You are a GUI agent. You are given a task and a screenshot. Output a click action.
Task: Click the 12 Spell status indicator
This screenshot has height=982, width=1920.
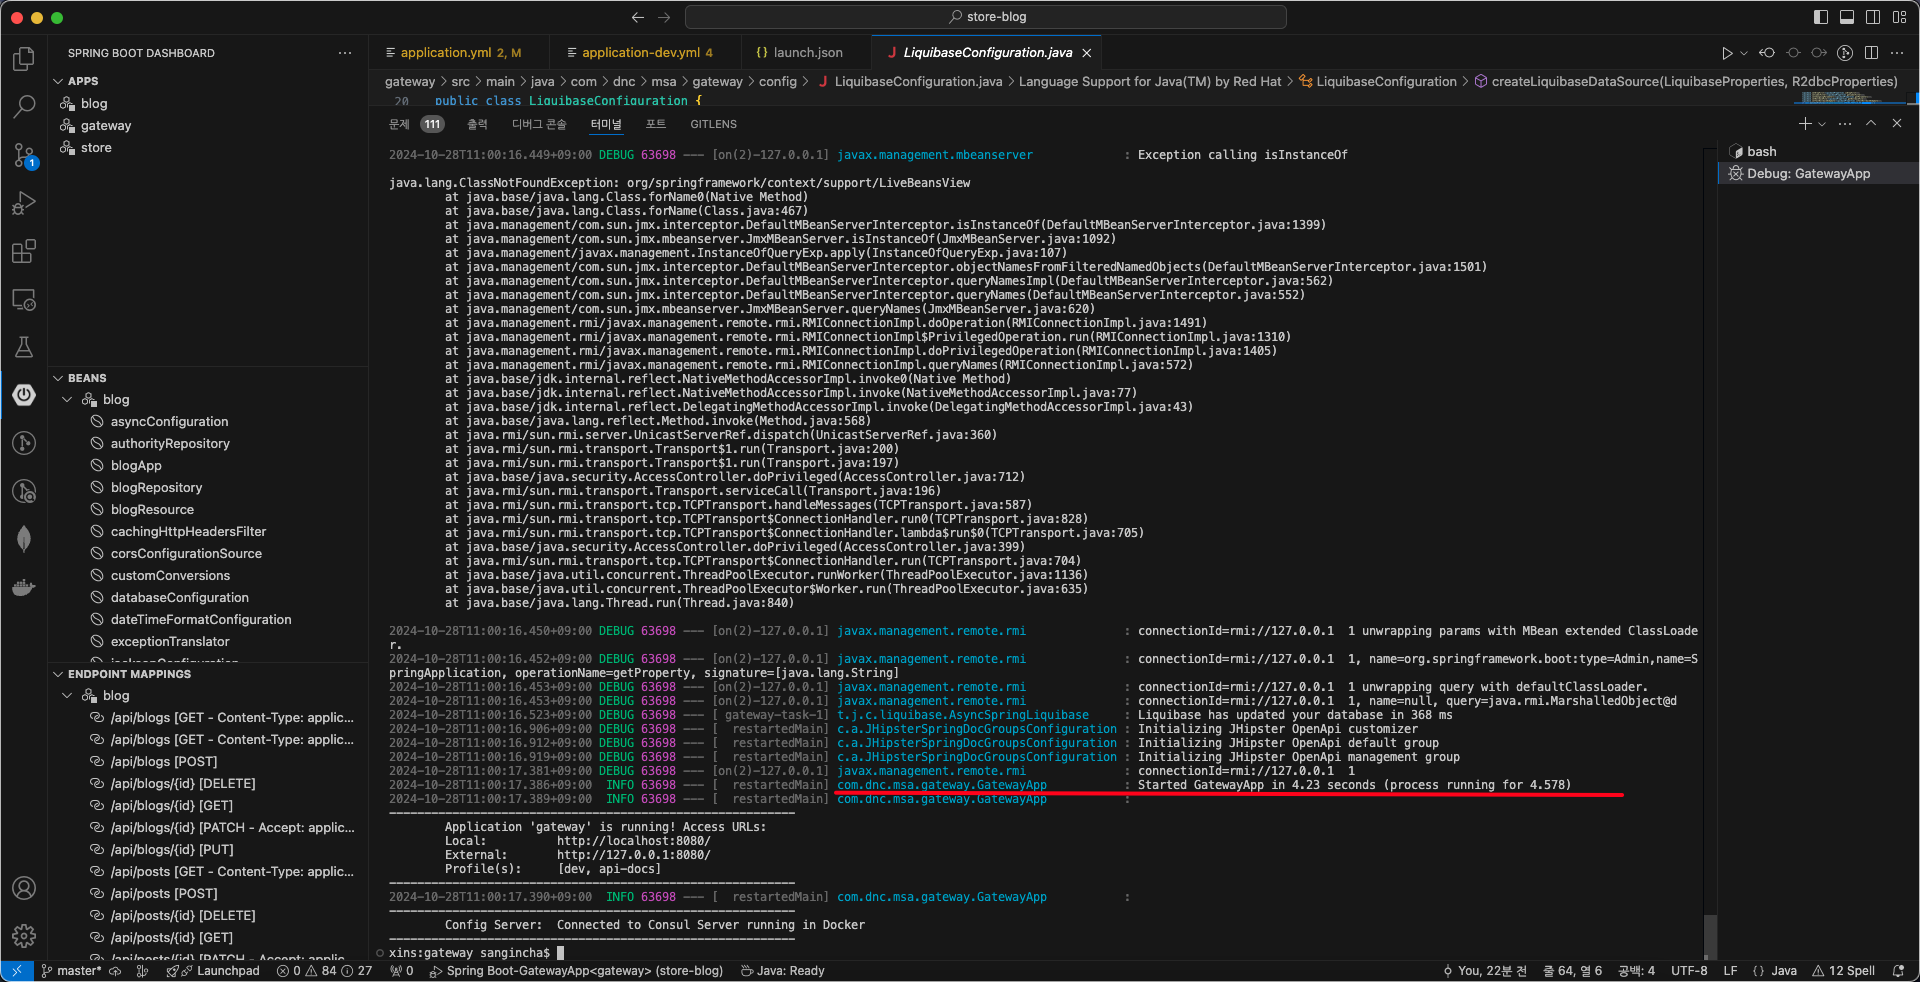(x=1843, y=971)
